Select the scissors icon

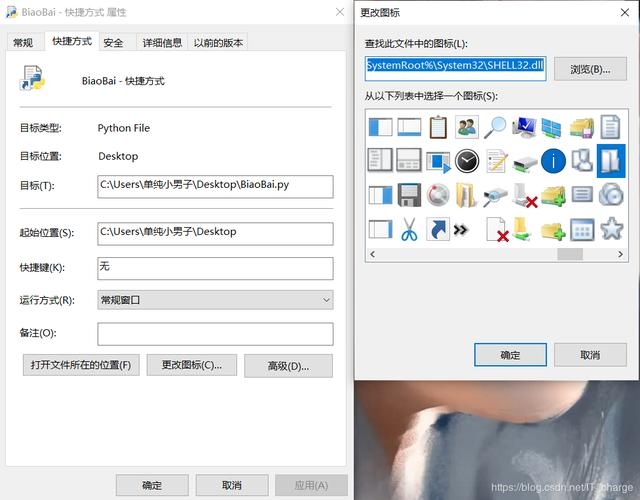pos(409,229)
